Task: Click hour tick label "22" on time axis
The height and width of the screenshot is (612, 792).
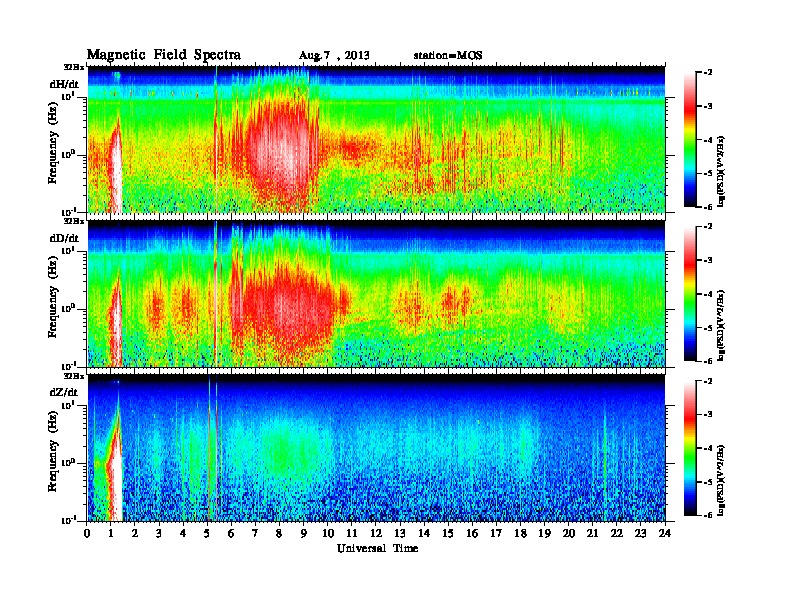Action: point(616,533)
